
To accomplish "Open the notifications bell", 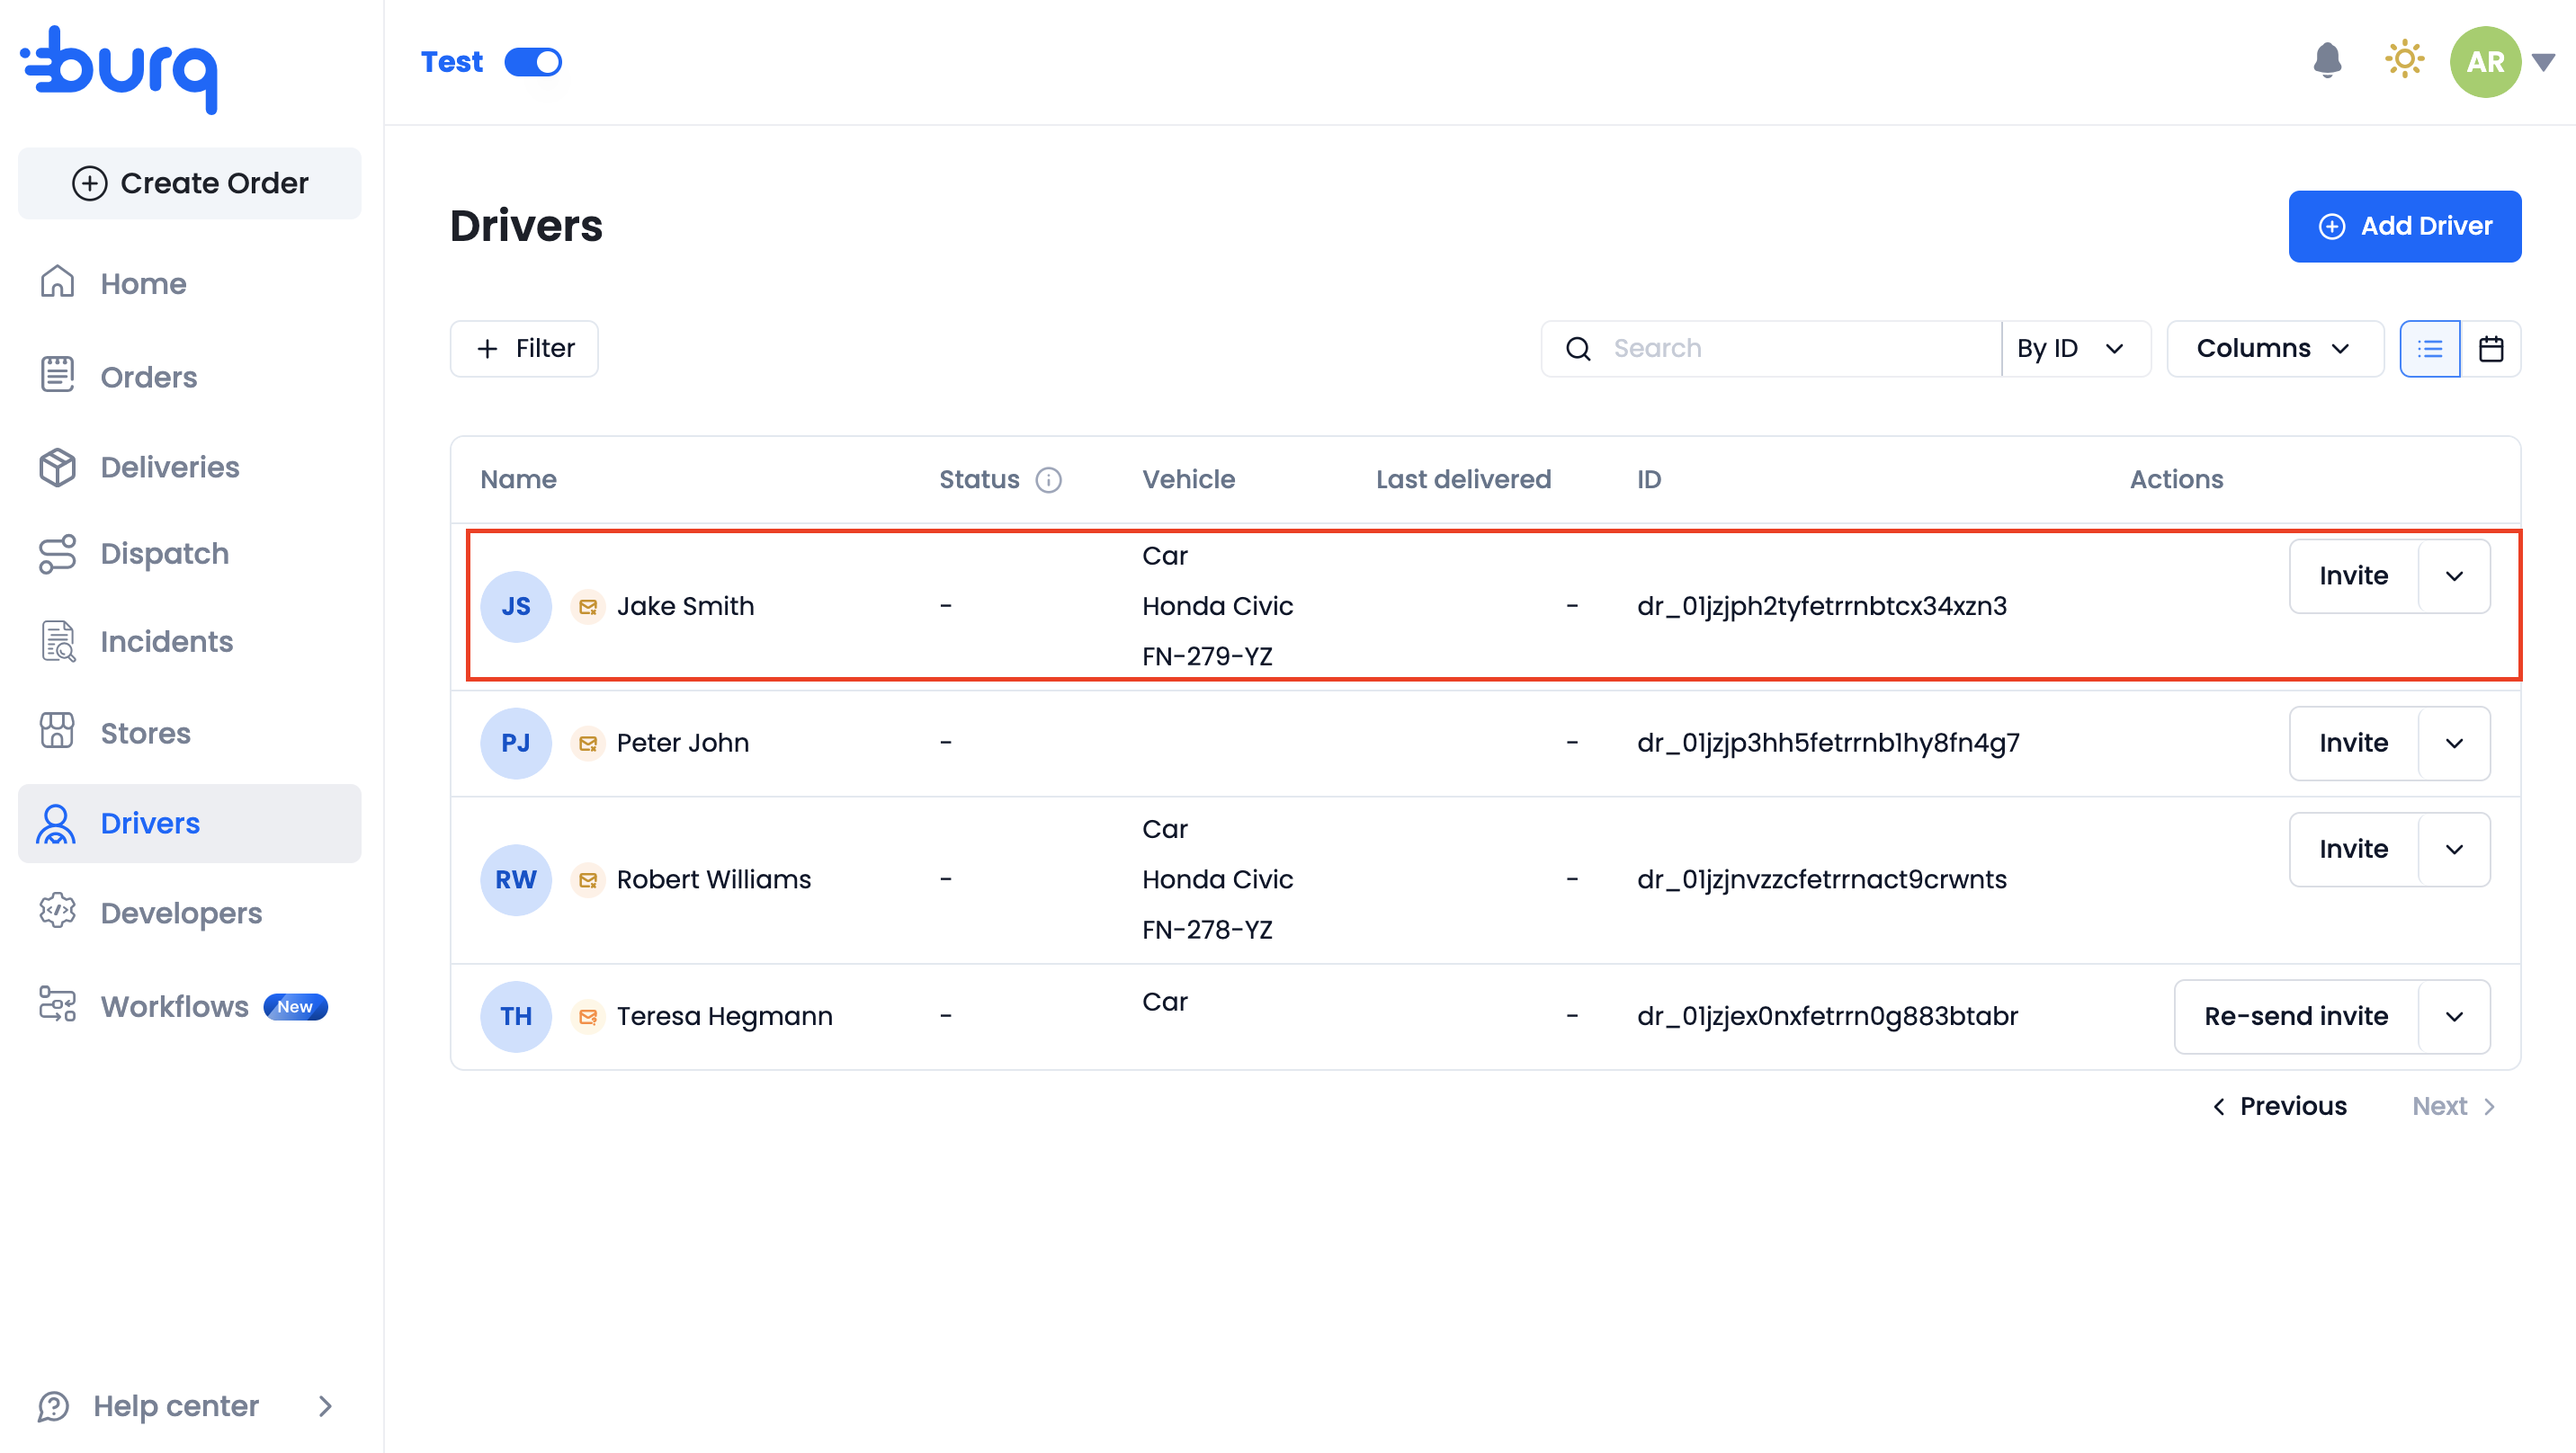I will tap(2327, 61).
